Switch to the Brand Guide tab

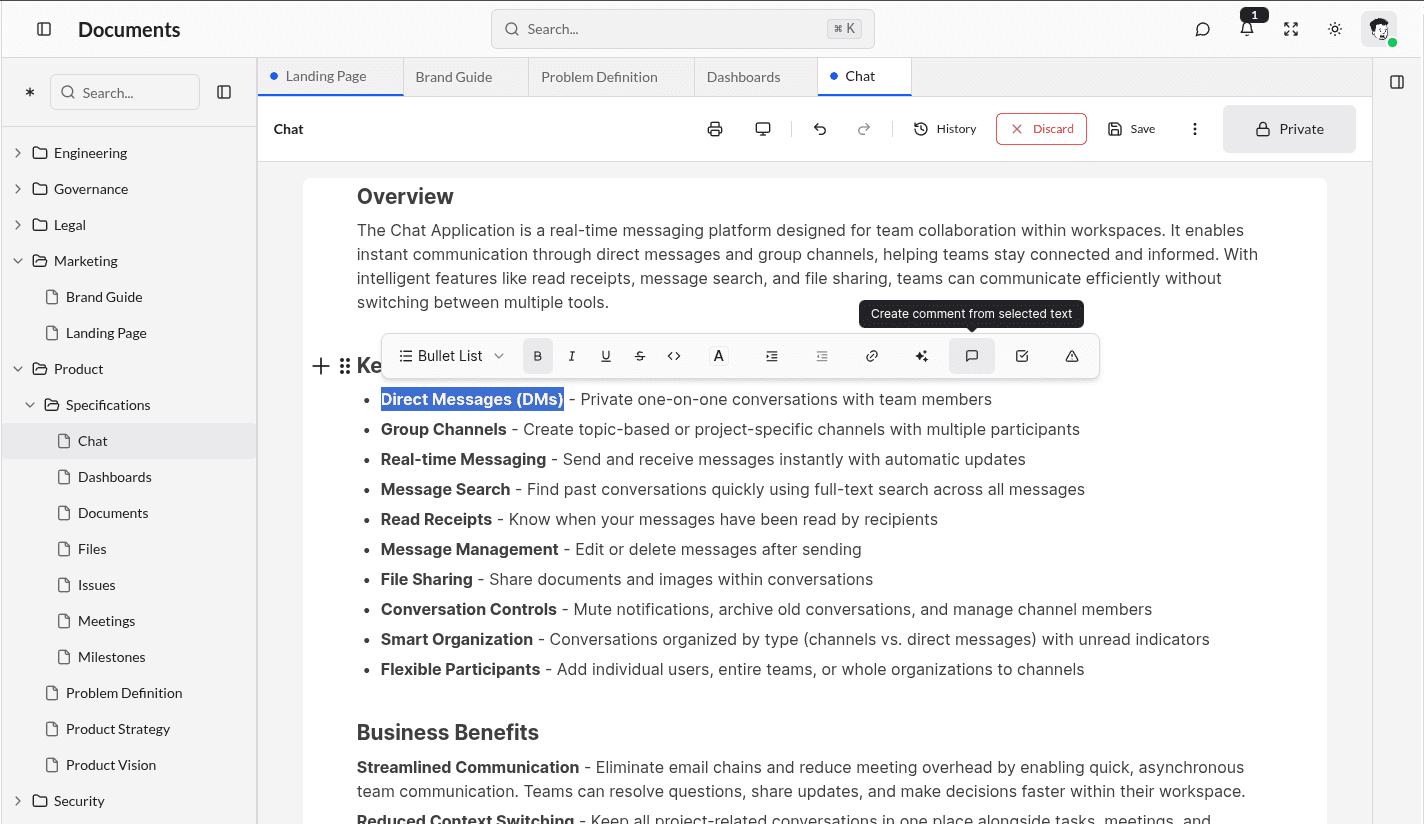[x=452, y=76]
